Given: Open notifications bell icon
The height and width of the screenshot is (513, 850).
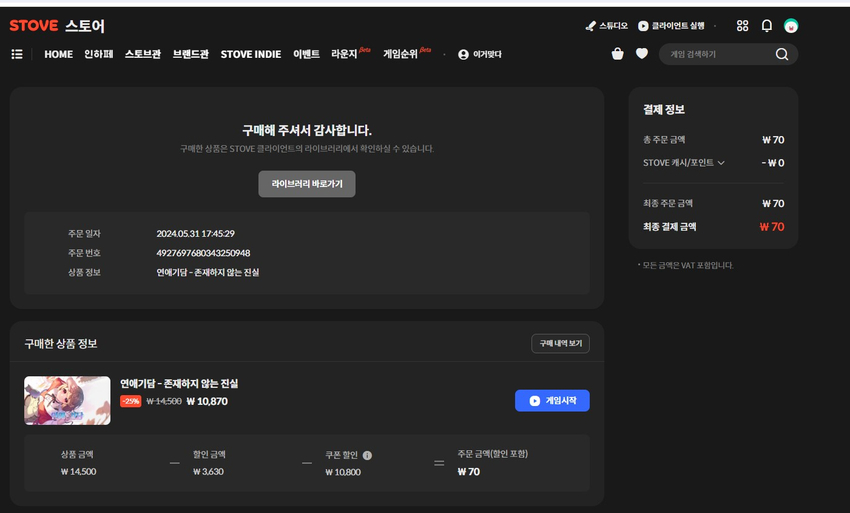Looking at the screenshot, I should click(767, 25).
